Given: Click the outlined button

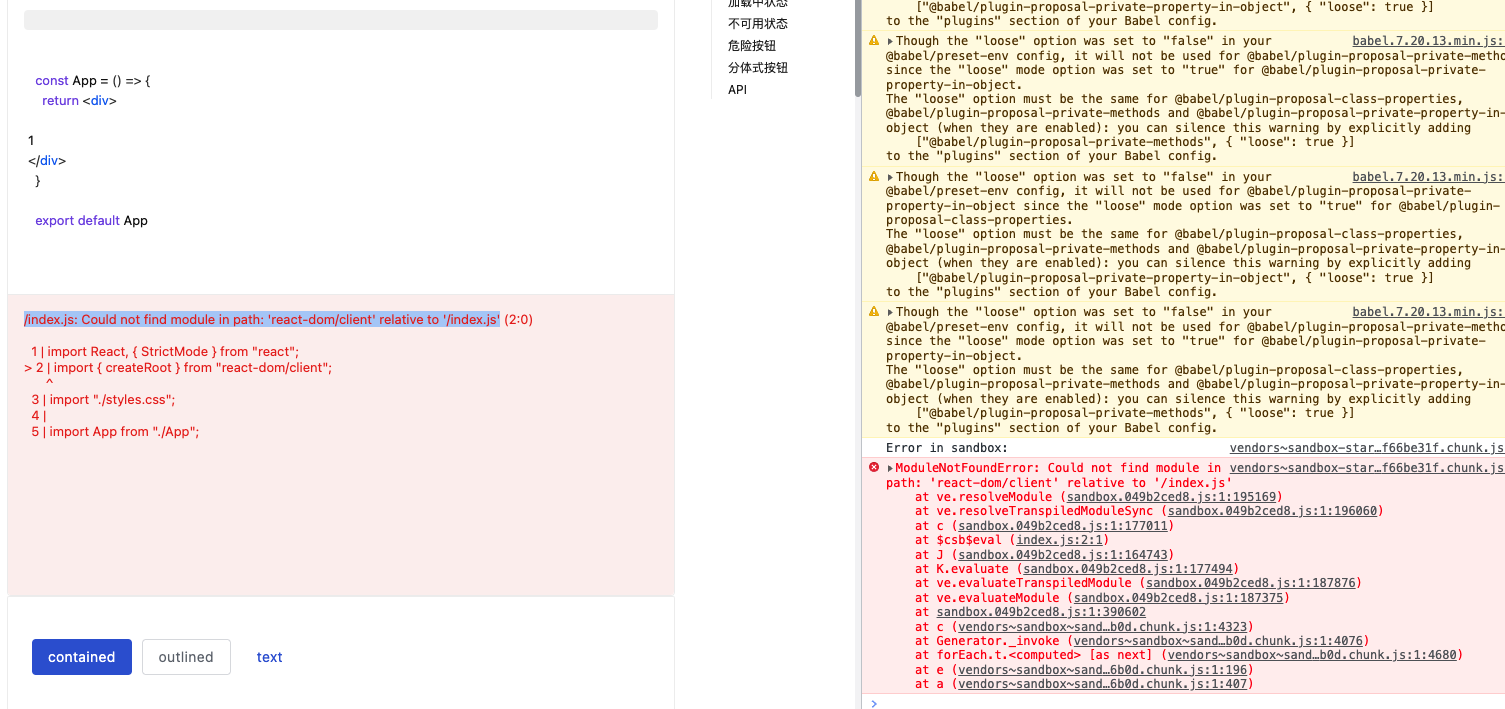Looking at the screenshot, I should pos(186,657).
